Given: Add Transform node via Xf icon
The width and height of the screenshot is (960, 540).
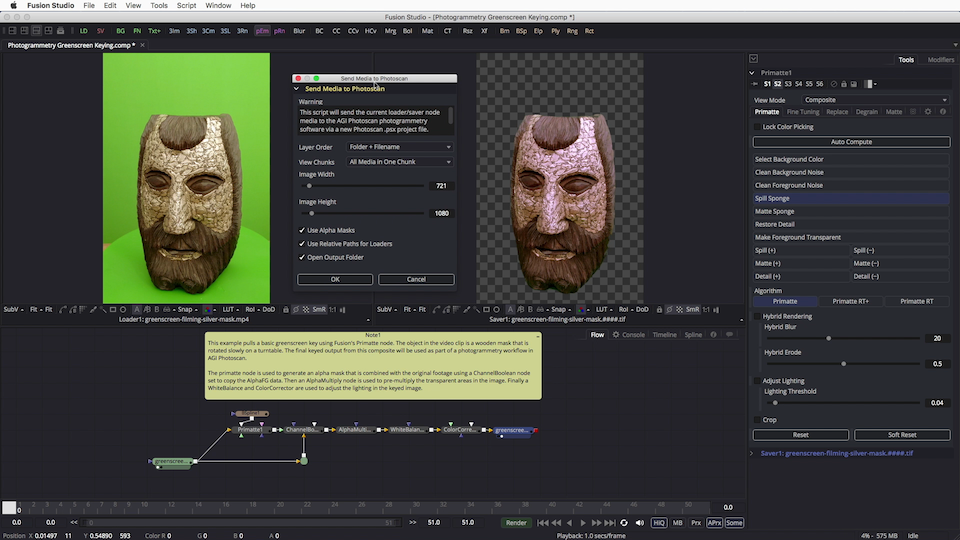Looking at the screenshot, I should (484, 31).
